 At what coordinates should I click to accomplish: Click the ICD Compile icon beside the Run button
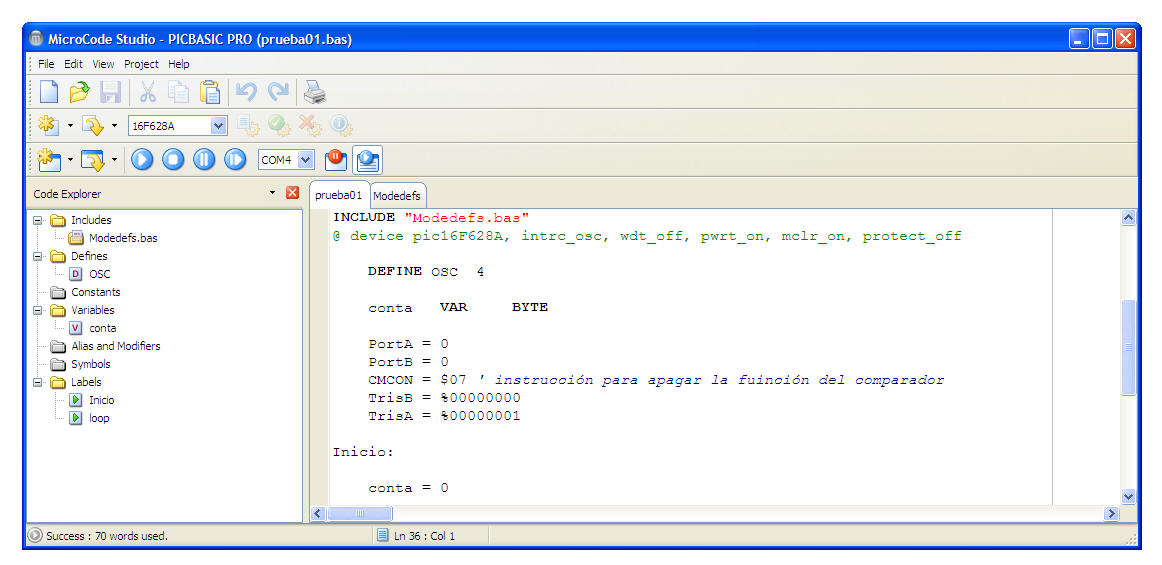49,159
